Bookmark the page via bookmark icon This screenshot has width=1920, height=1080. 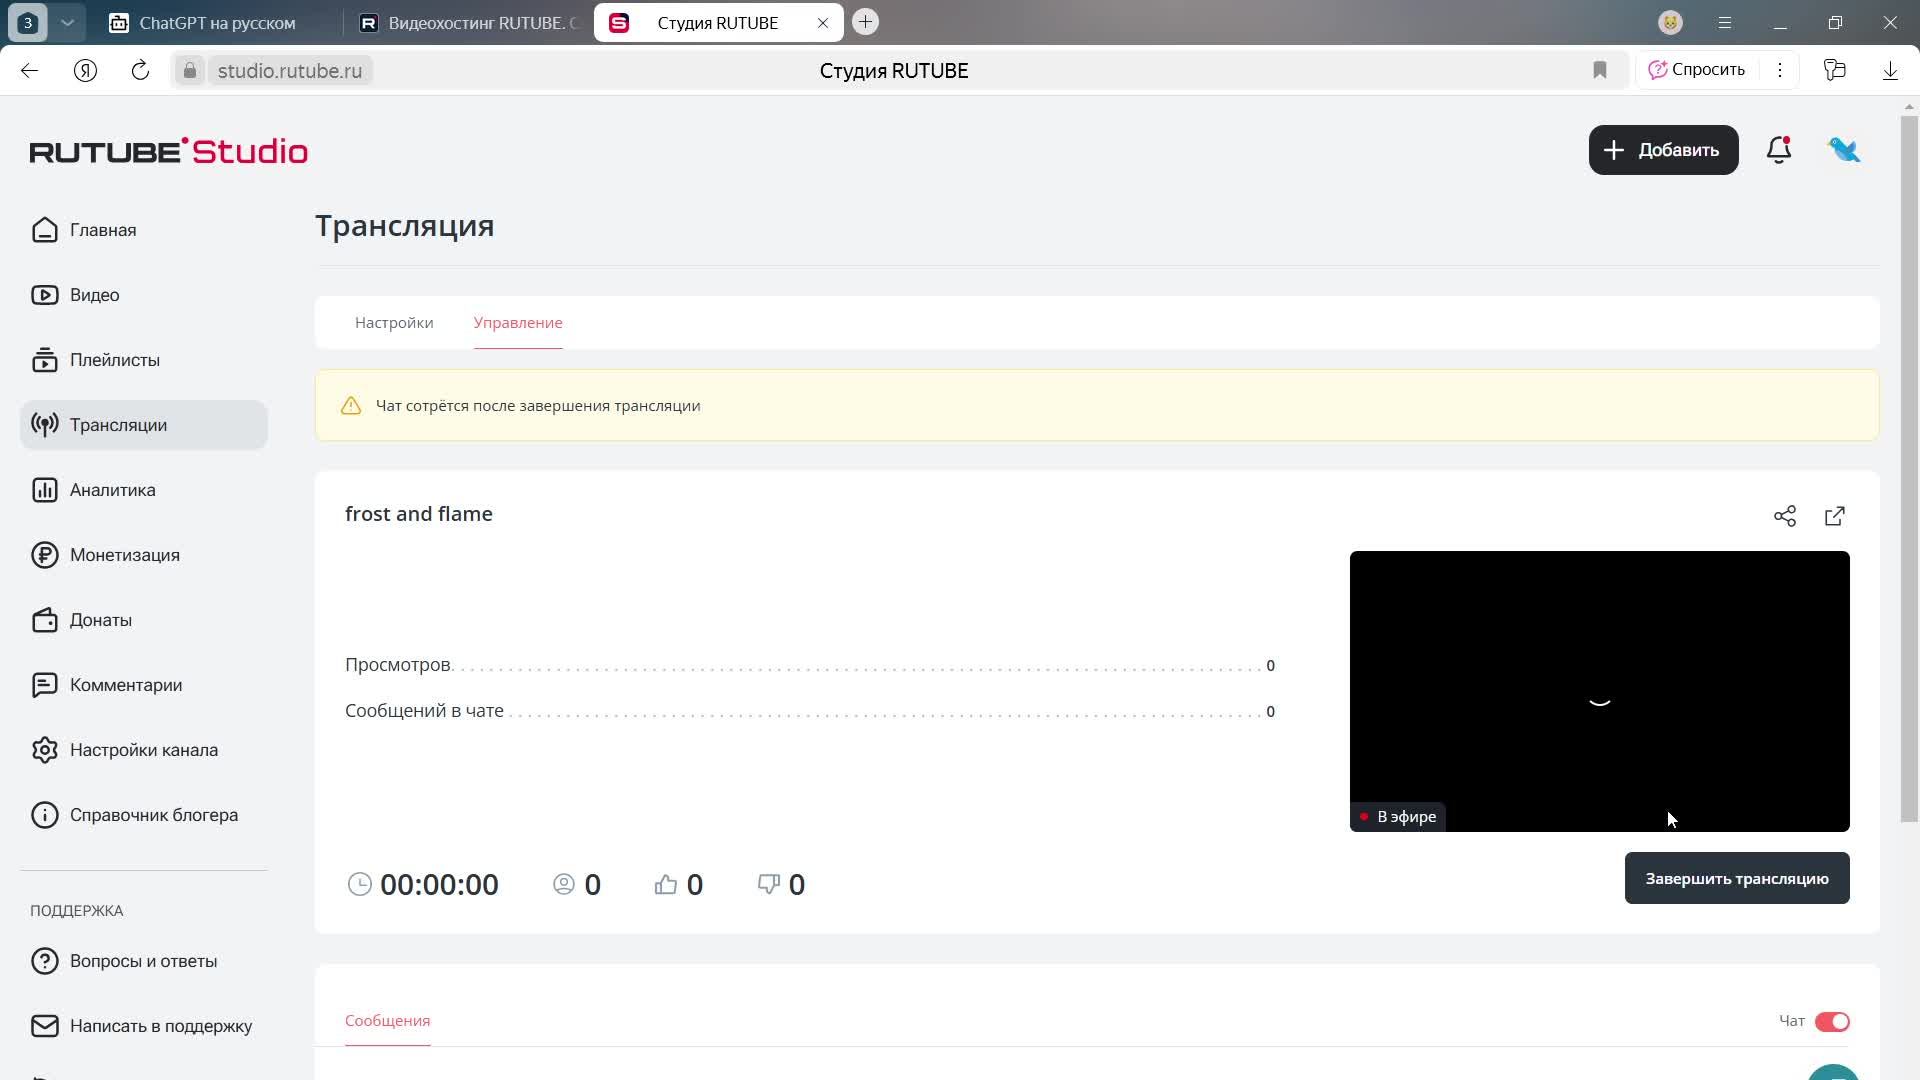[x=1600, y=70]
